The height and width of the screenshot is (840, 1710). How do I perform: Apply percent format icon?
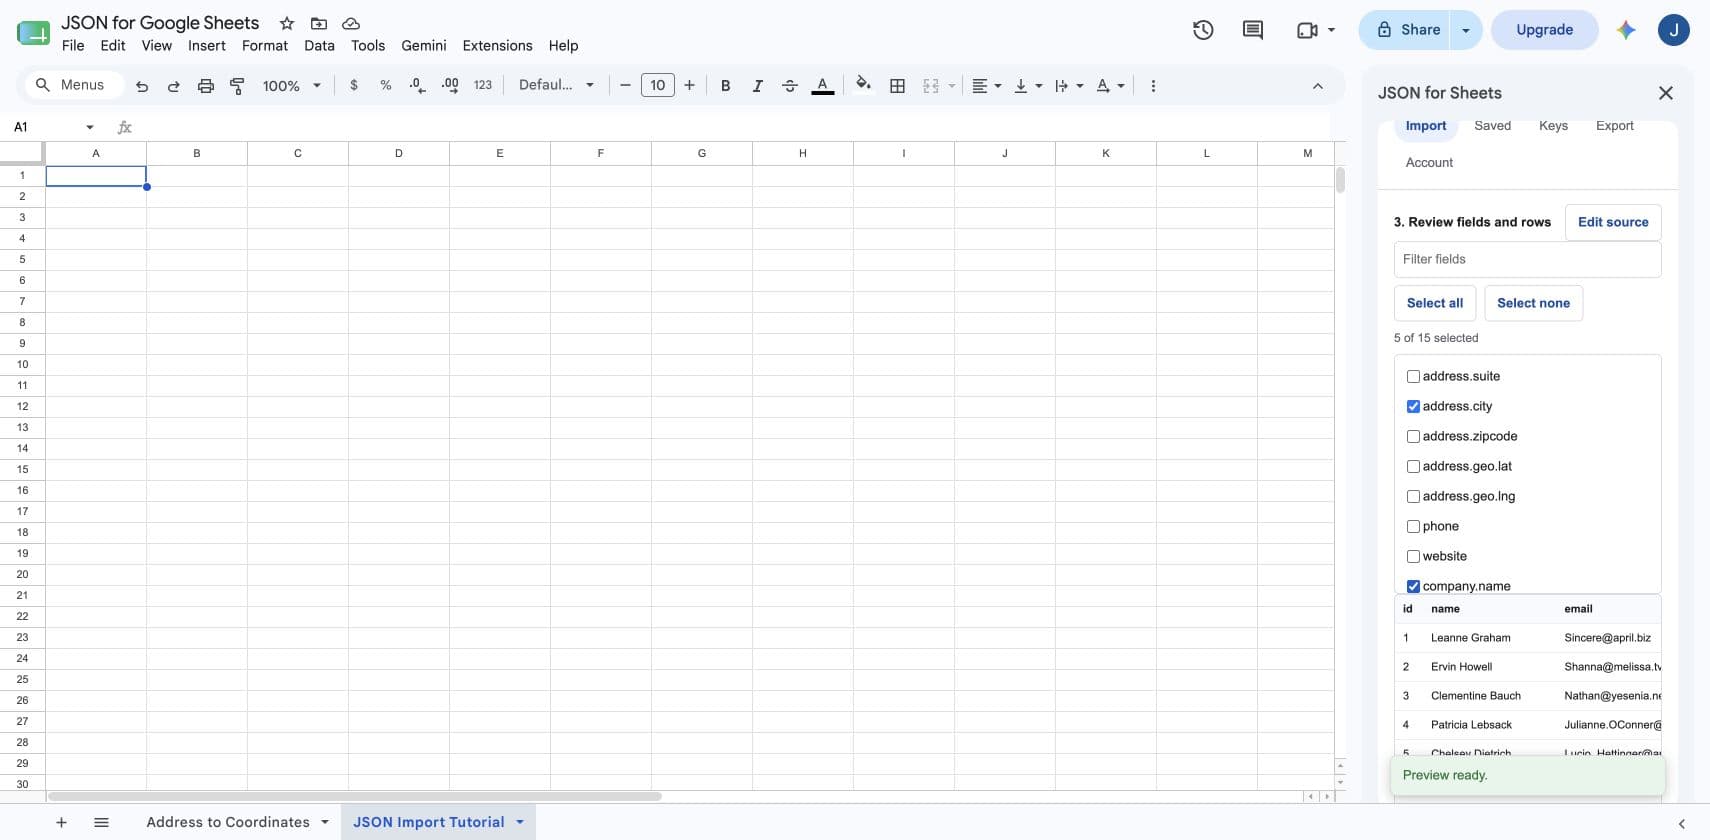click(386, 85)
